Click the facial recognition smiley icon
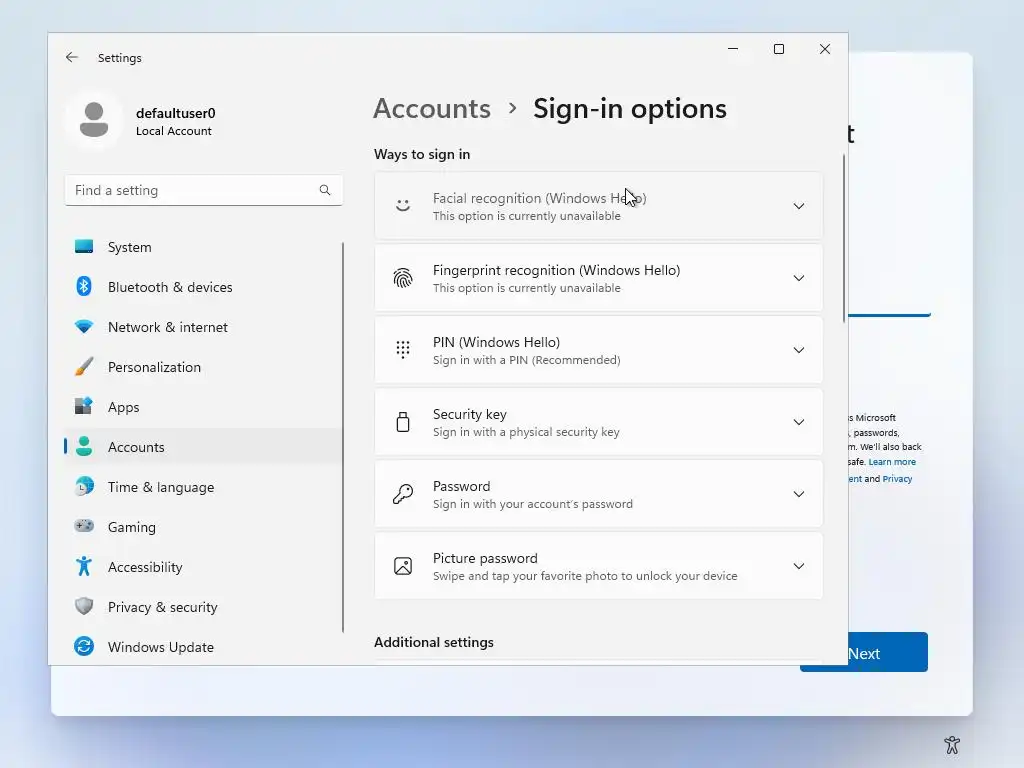Viewport: 1024px width, 768px height. [x=403, y=206]
